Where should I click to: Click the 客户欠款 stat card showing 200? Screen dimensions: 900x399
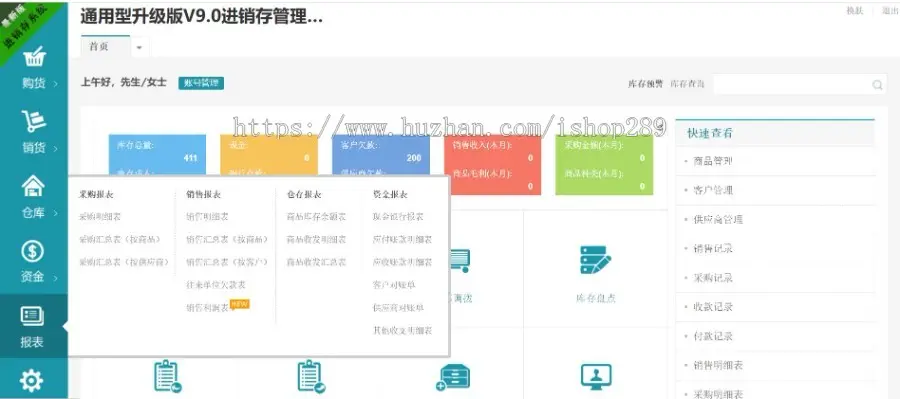(381, 155)
